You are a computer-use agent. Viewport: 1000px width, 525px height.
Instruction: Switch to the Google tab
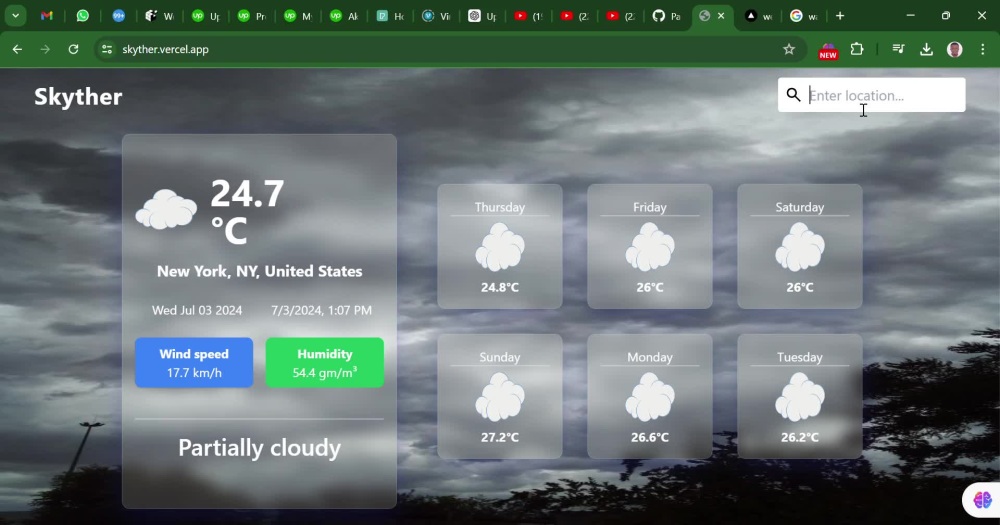(x=804, y=16)
